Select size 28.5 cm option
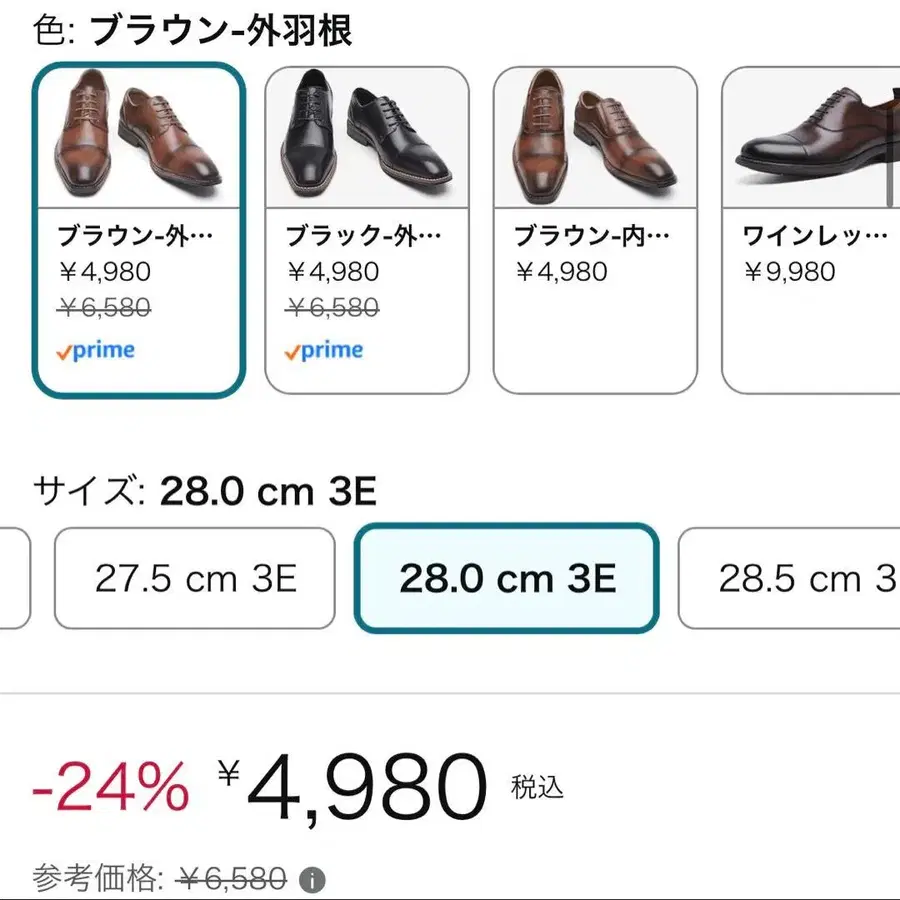Viewport: 900px width, 900px height. click(792, 579)
